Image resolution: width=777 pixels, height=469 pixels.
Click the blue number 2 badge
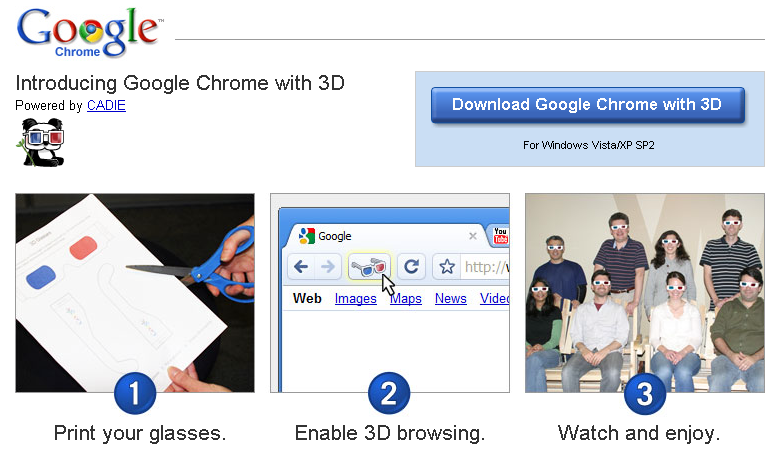[x=389, y=393]
